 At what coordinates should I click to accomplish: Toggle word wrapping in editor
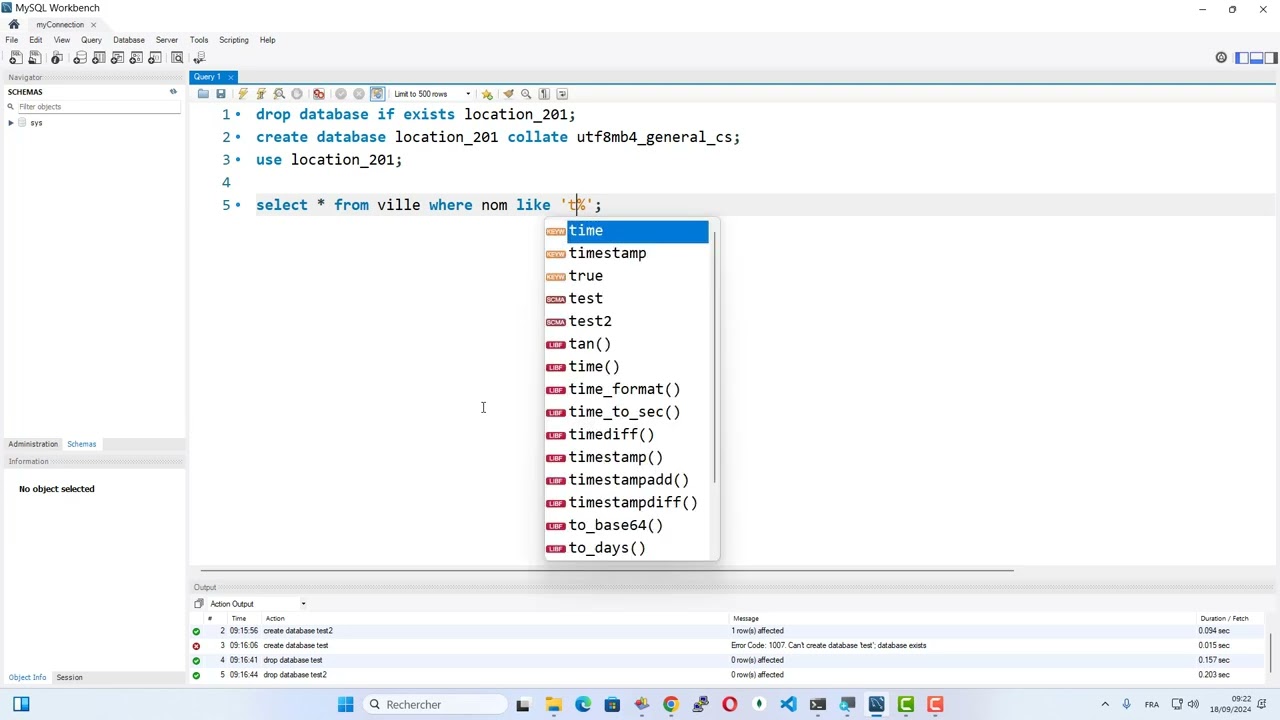coord(562,94)
